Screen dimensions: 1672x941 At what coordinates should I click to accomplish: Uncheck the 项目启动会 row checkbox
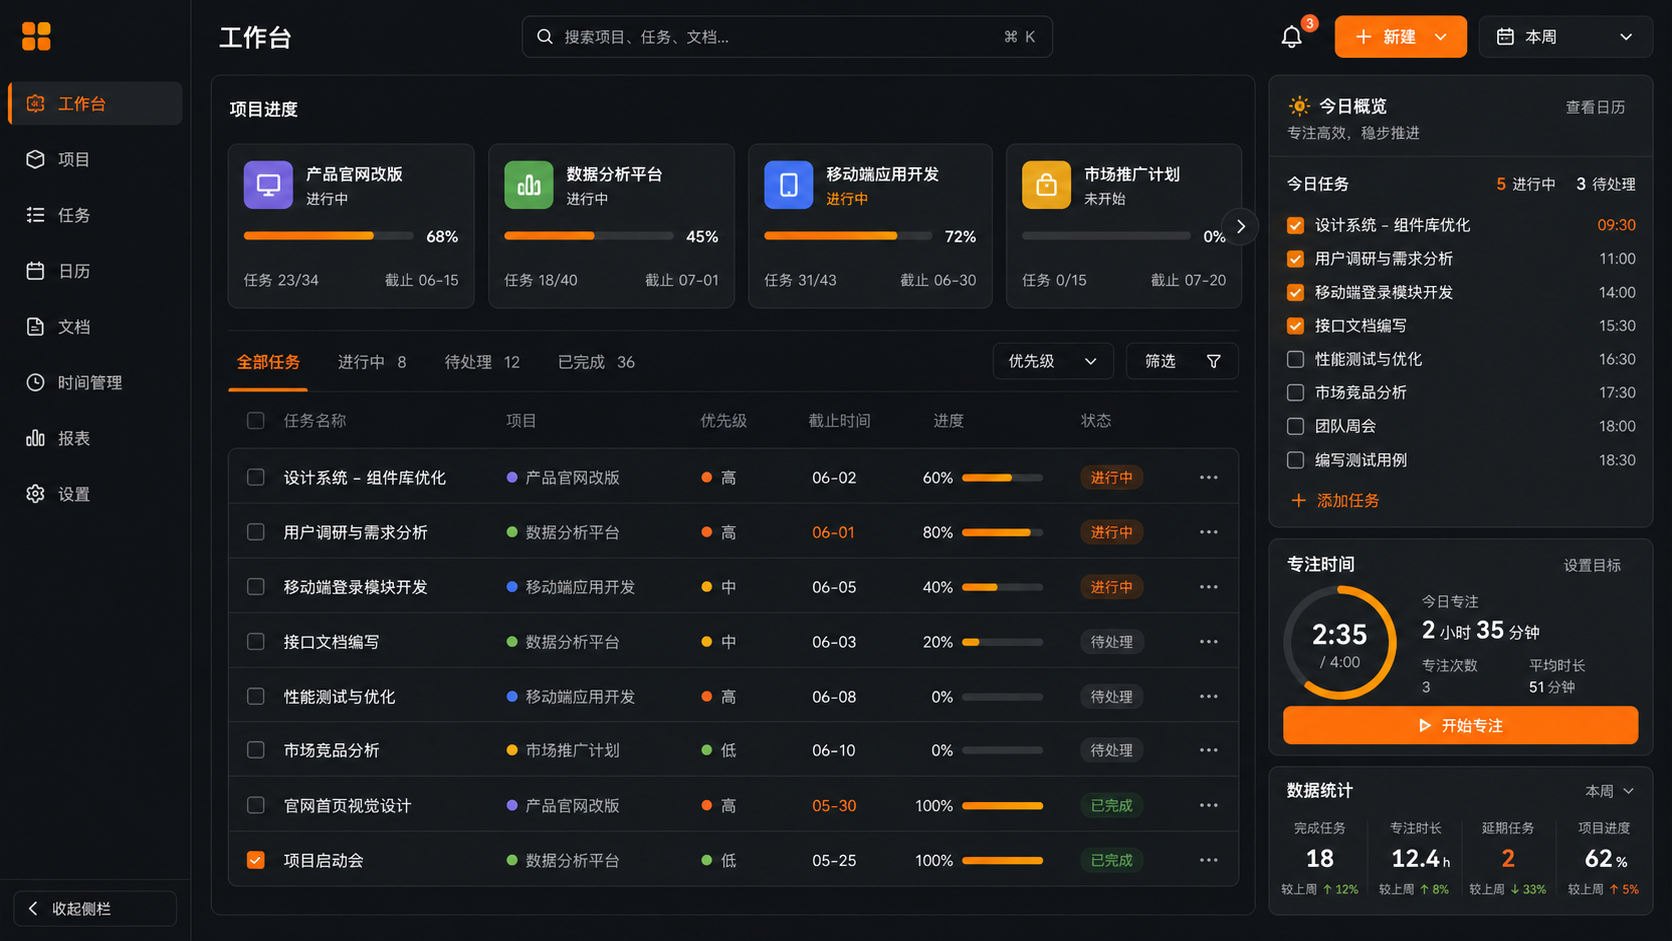(x=256, y=860)
